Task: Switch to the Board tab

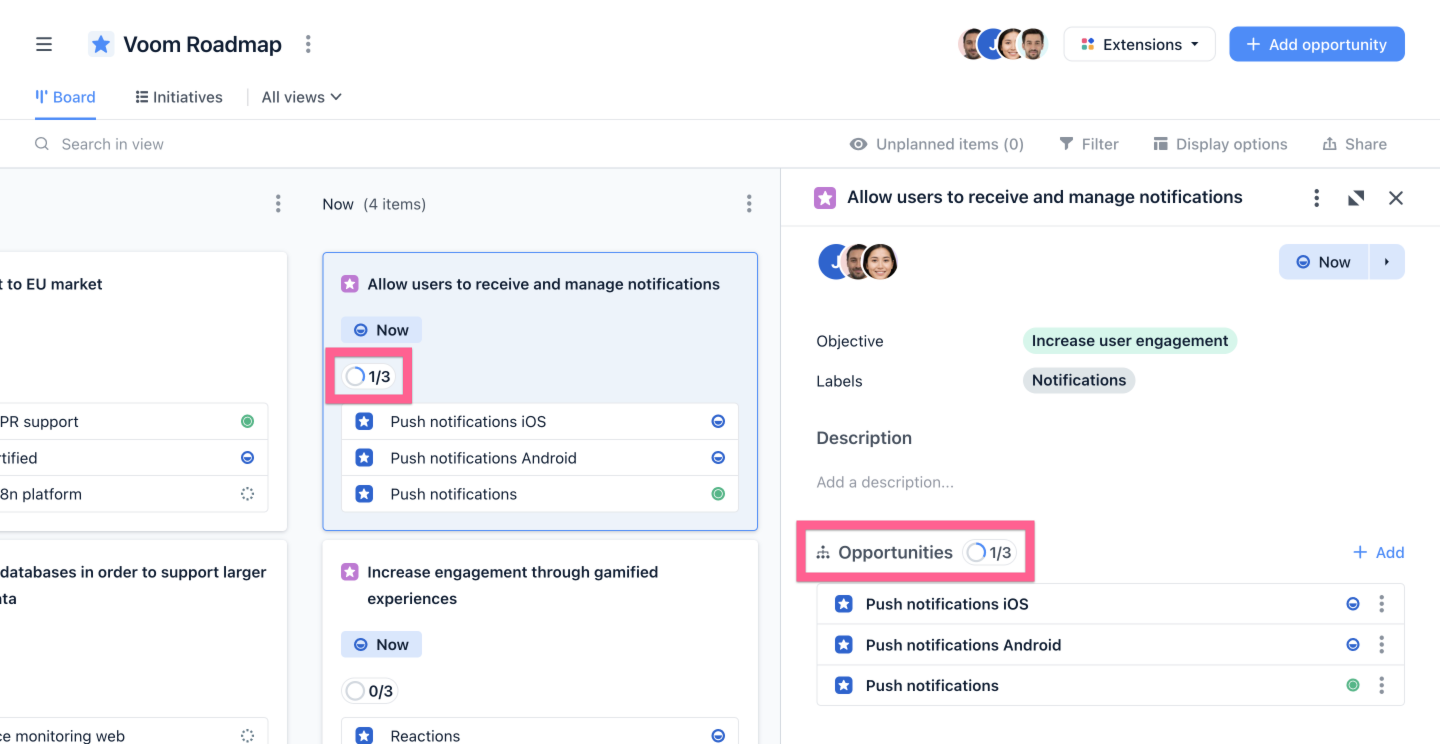Action: coord(65,97)
